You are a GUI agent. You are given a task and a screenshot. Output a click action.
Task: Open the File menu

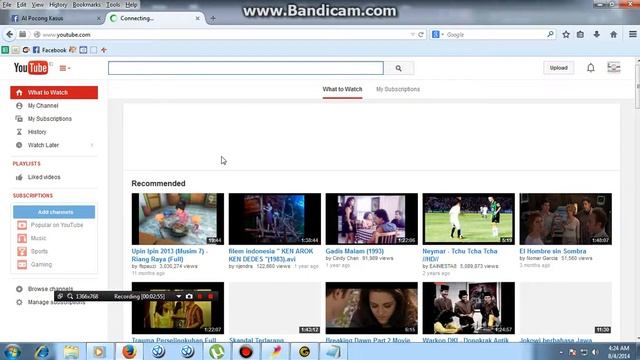[7, 5]
